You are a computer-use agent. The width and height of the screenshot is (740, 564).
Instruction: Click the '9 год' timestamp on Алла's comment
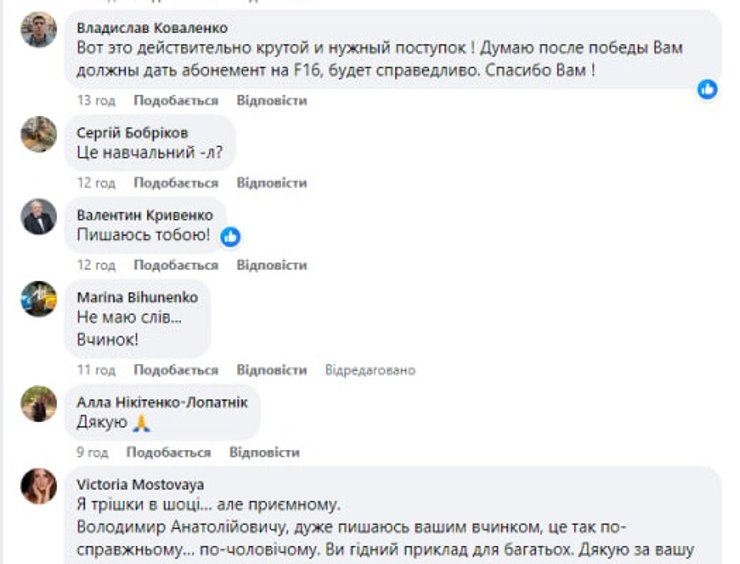(x=93, y=452)
